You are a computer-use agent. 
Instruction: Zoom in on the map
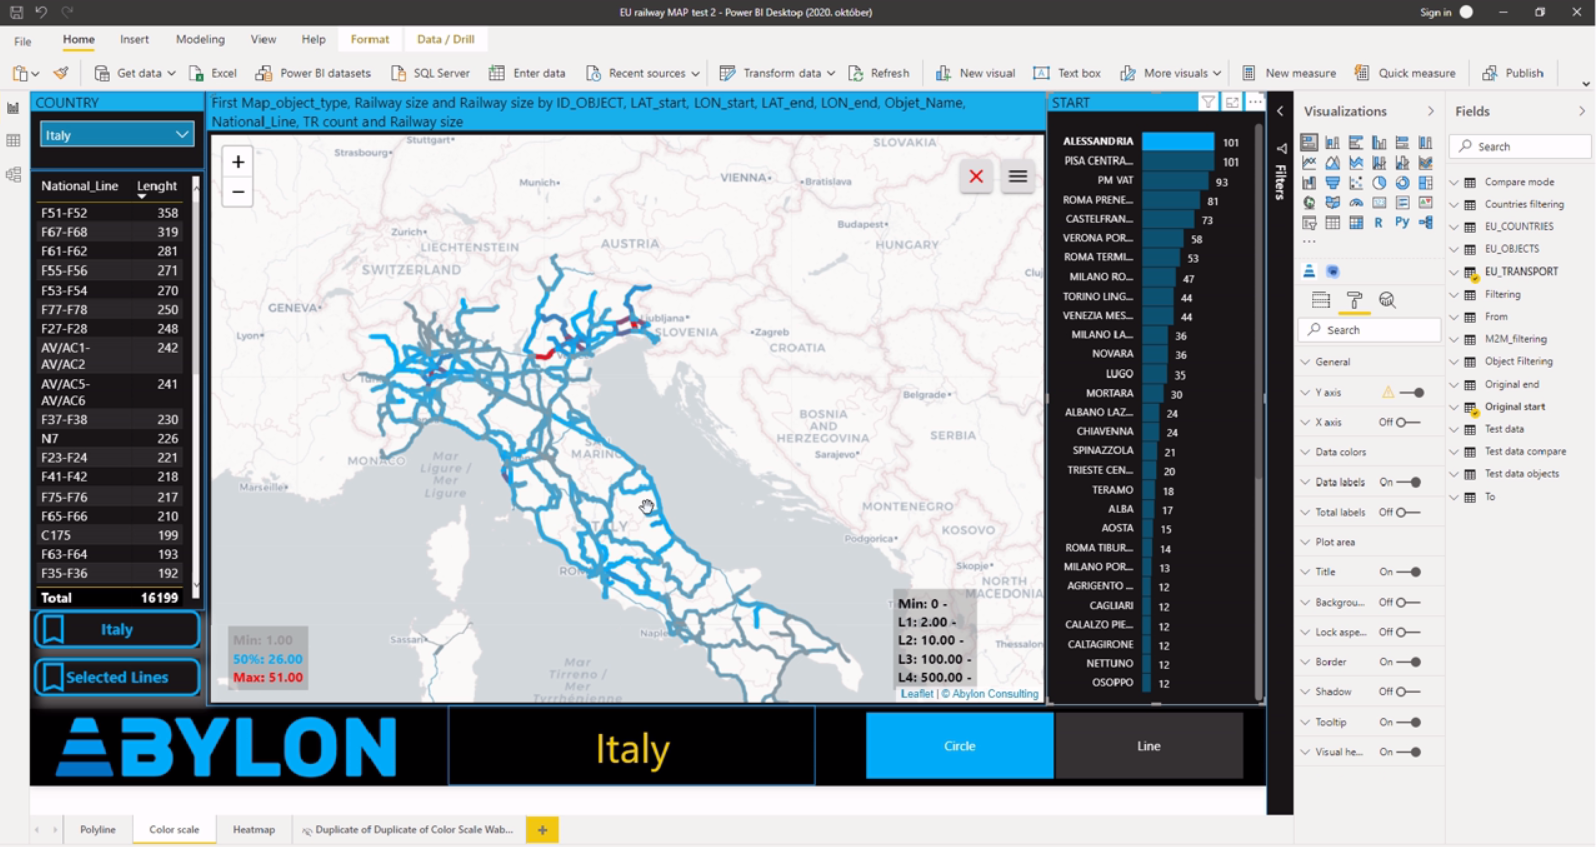pos(238,162)
